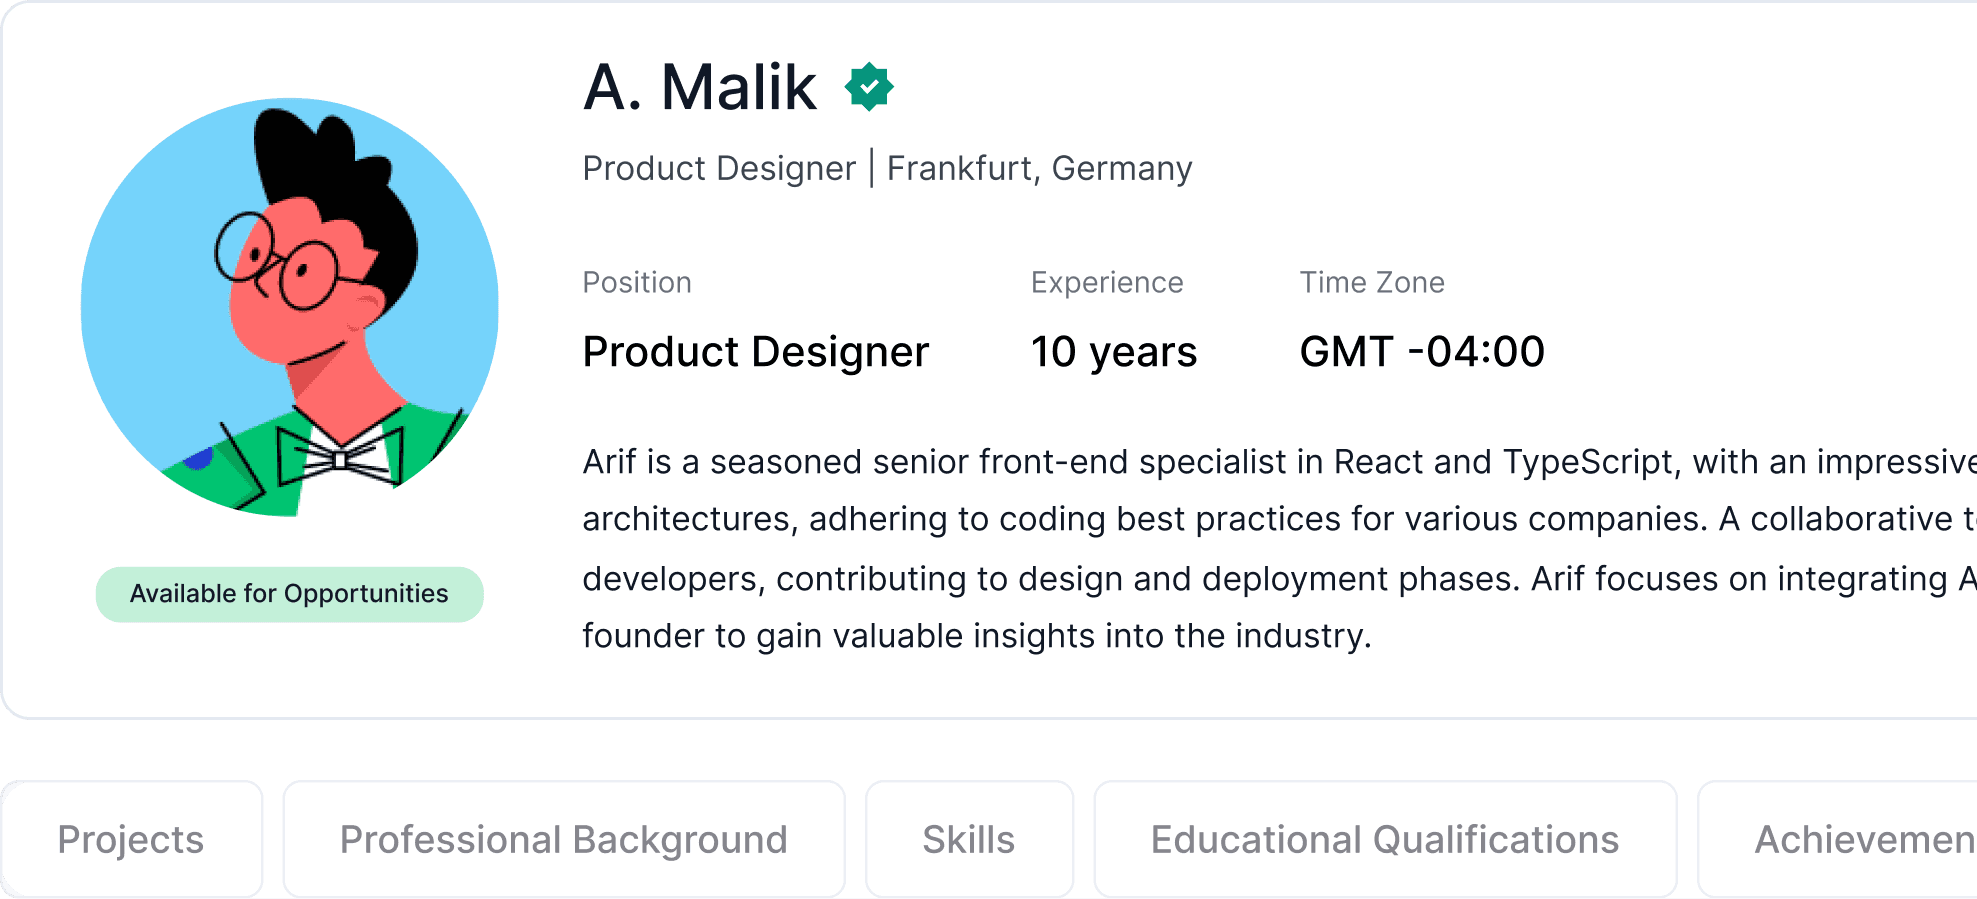Click the Product Designer subtitle beneath the name
This screenshot has height=899, width=1977.
[719, 168]
